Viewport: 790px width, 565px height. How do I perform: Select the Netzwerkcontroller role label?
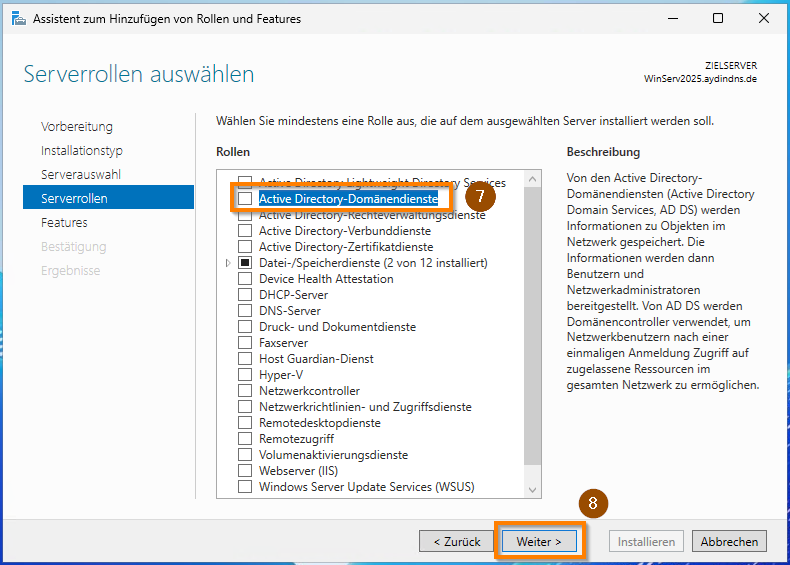[309, 391]
